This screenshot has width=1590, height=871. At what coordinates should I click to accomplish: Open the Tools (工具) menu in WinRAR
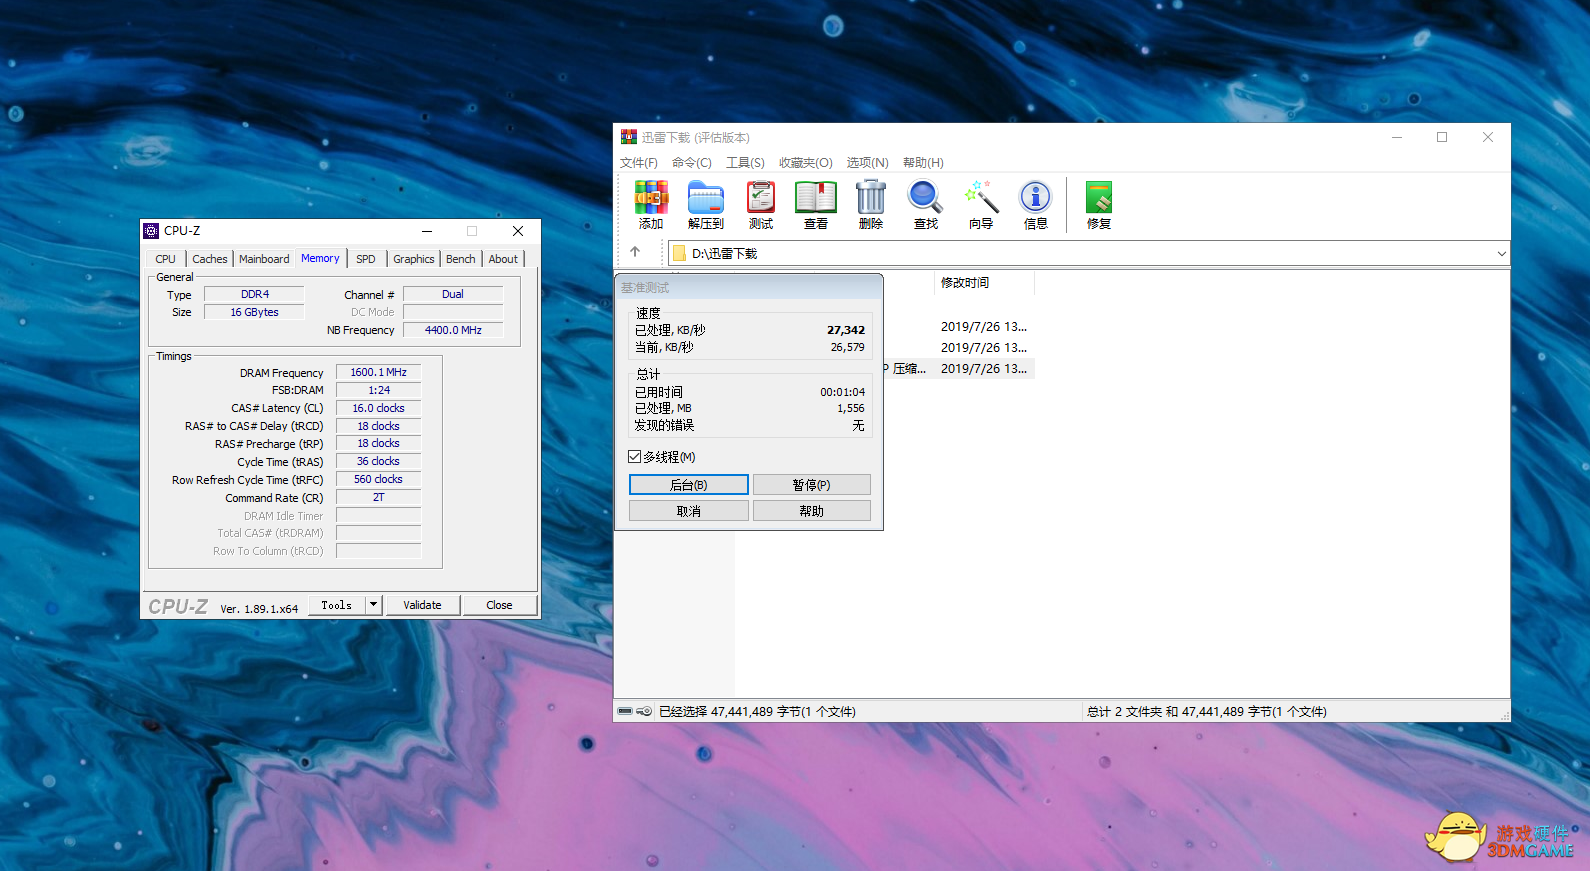pyautogui.click(x=745, y=163)
